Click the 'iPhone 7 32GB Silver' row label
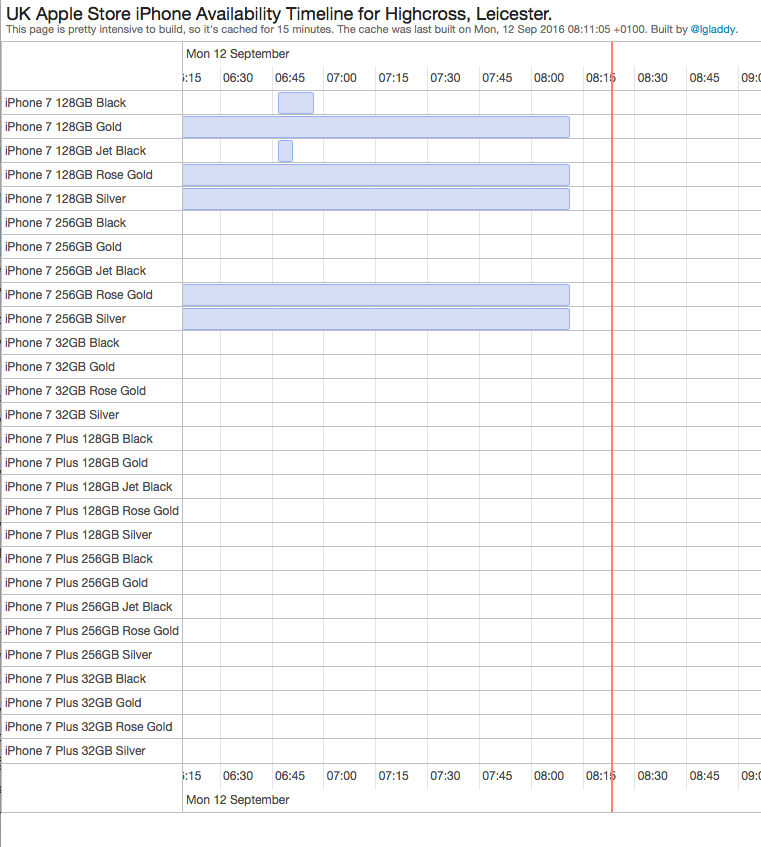The height and width of the screenshot is (847, 761). click(62, 414)
